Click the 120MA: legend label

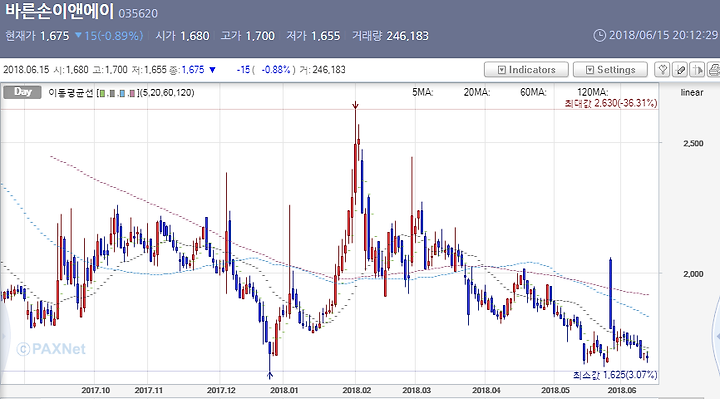tap(593, 92)
